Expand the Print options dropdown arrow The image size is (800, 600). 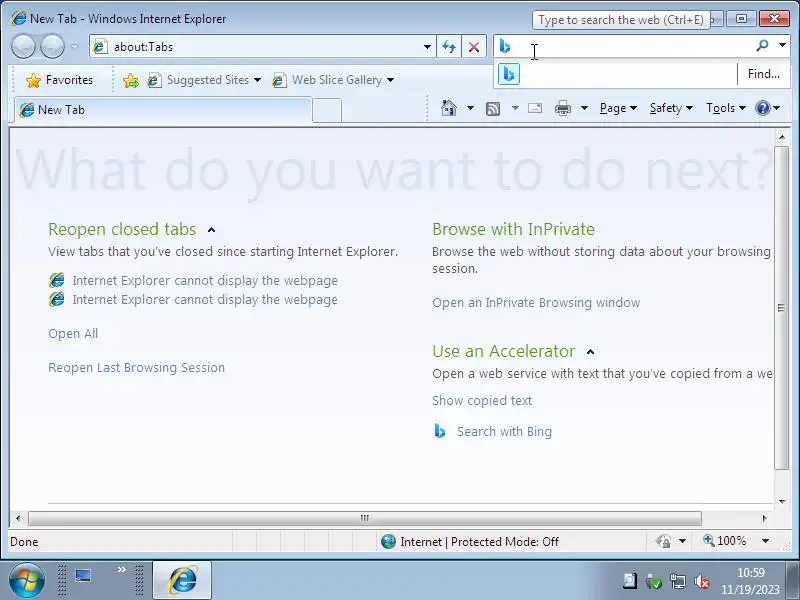click(x=585, y=108)
